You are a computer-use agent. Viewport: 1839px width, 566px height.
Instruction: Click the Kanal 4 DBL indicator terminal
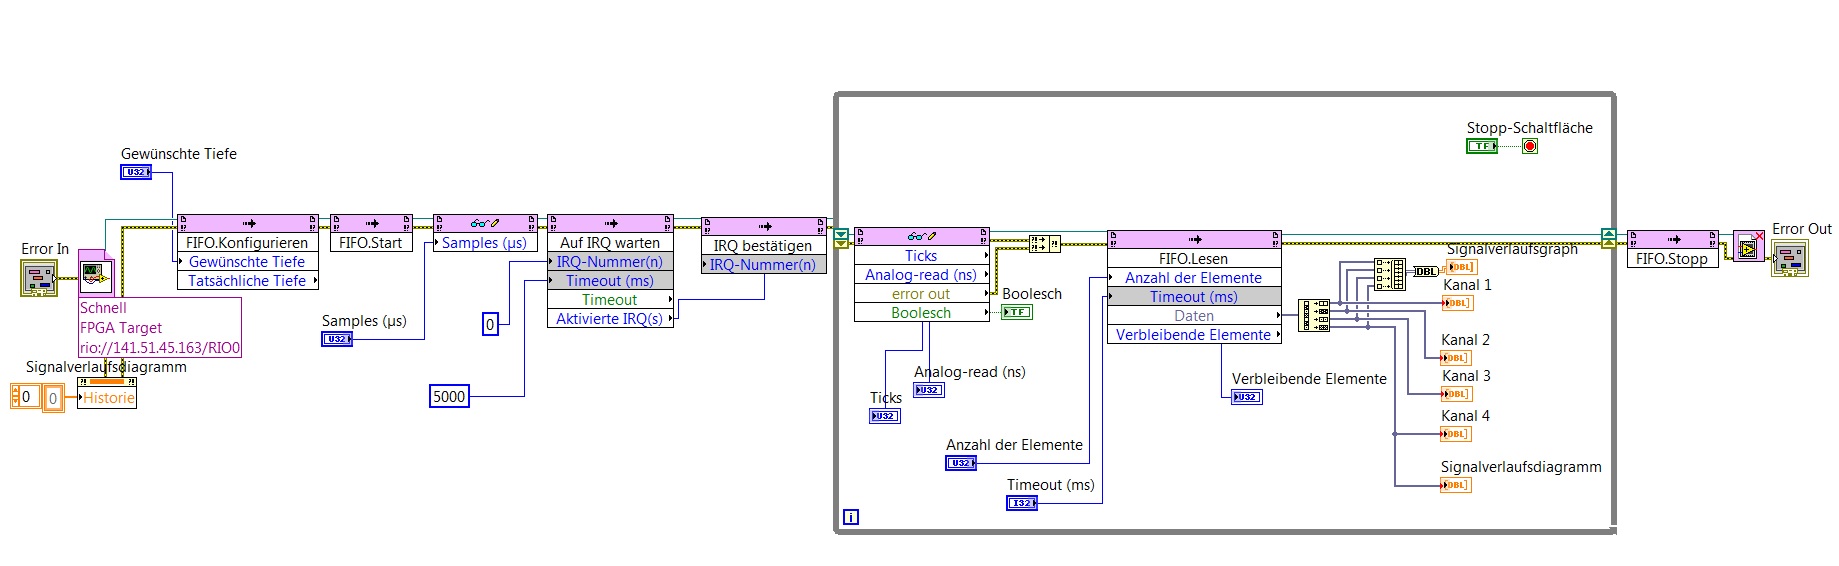[x=1457, y=434]
